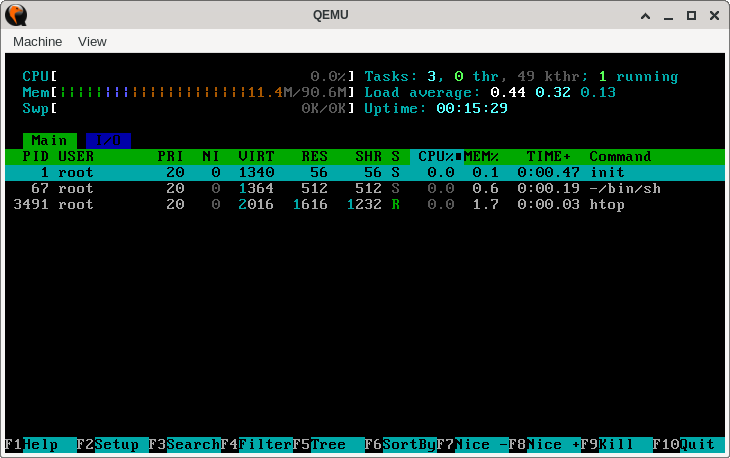Click the Load average values

click(553, 92)
